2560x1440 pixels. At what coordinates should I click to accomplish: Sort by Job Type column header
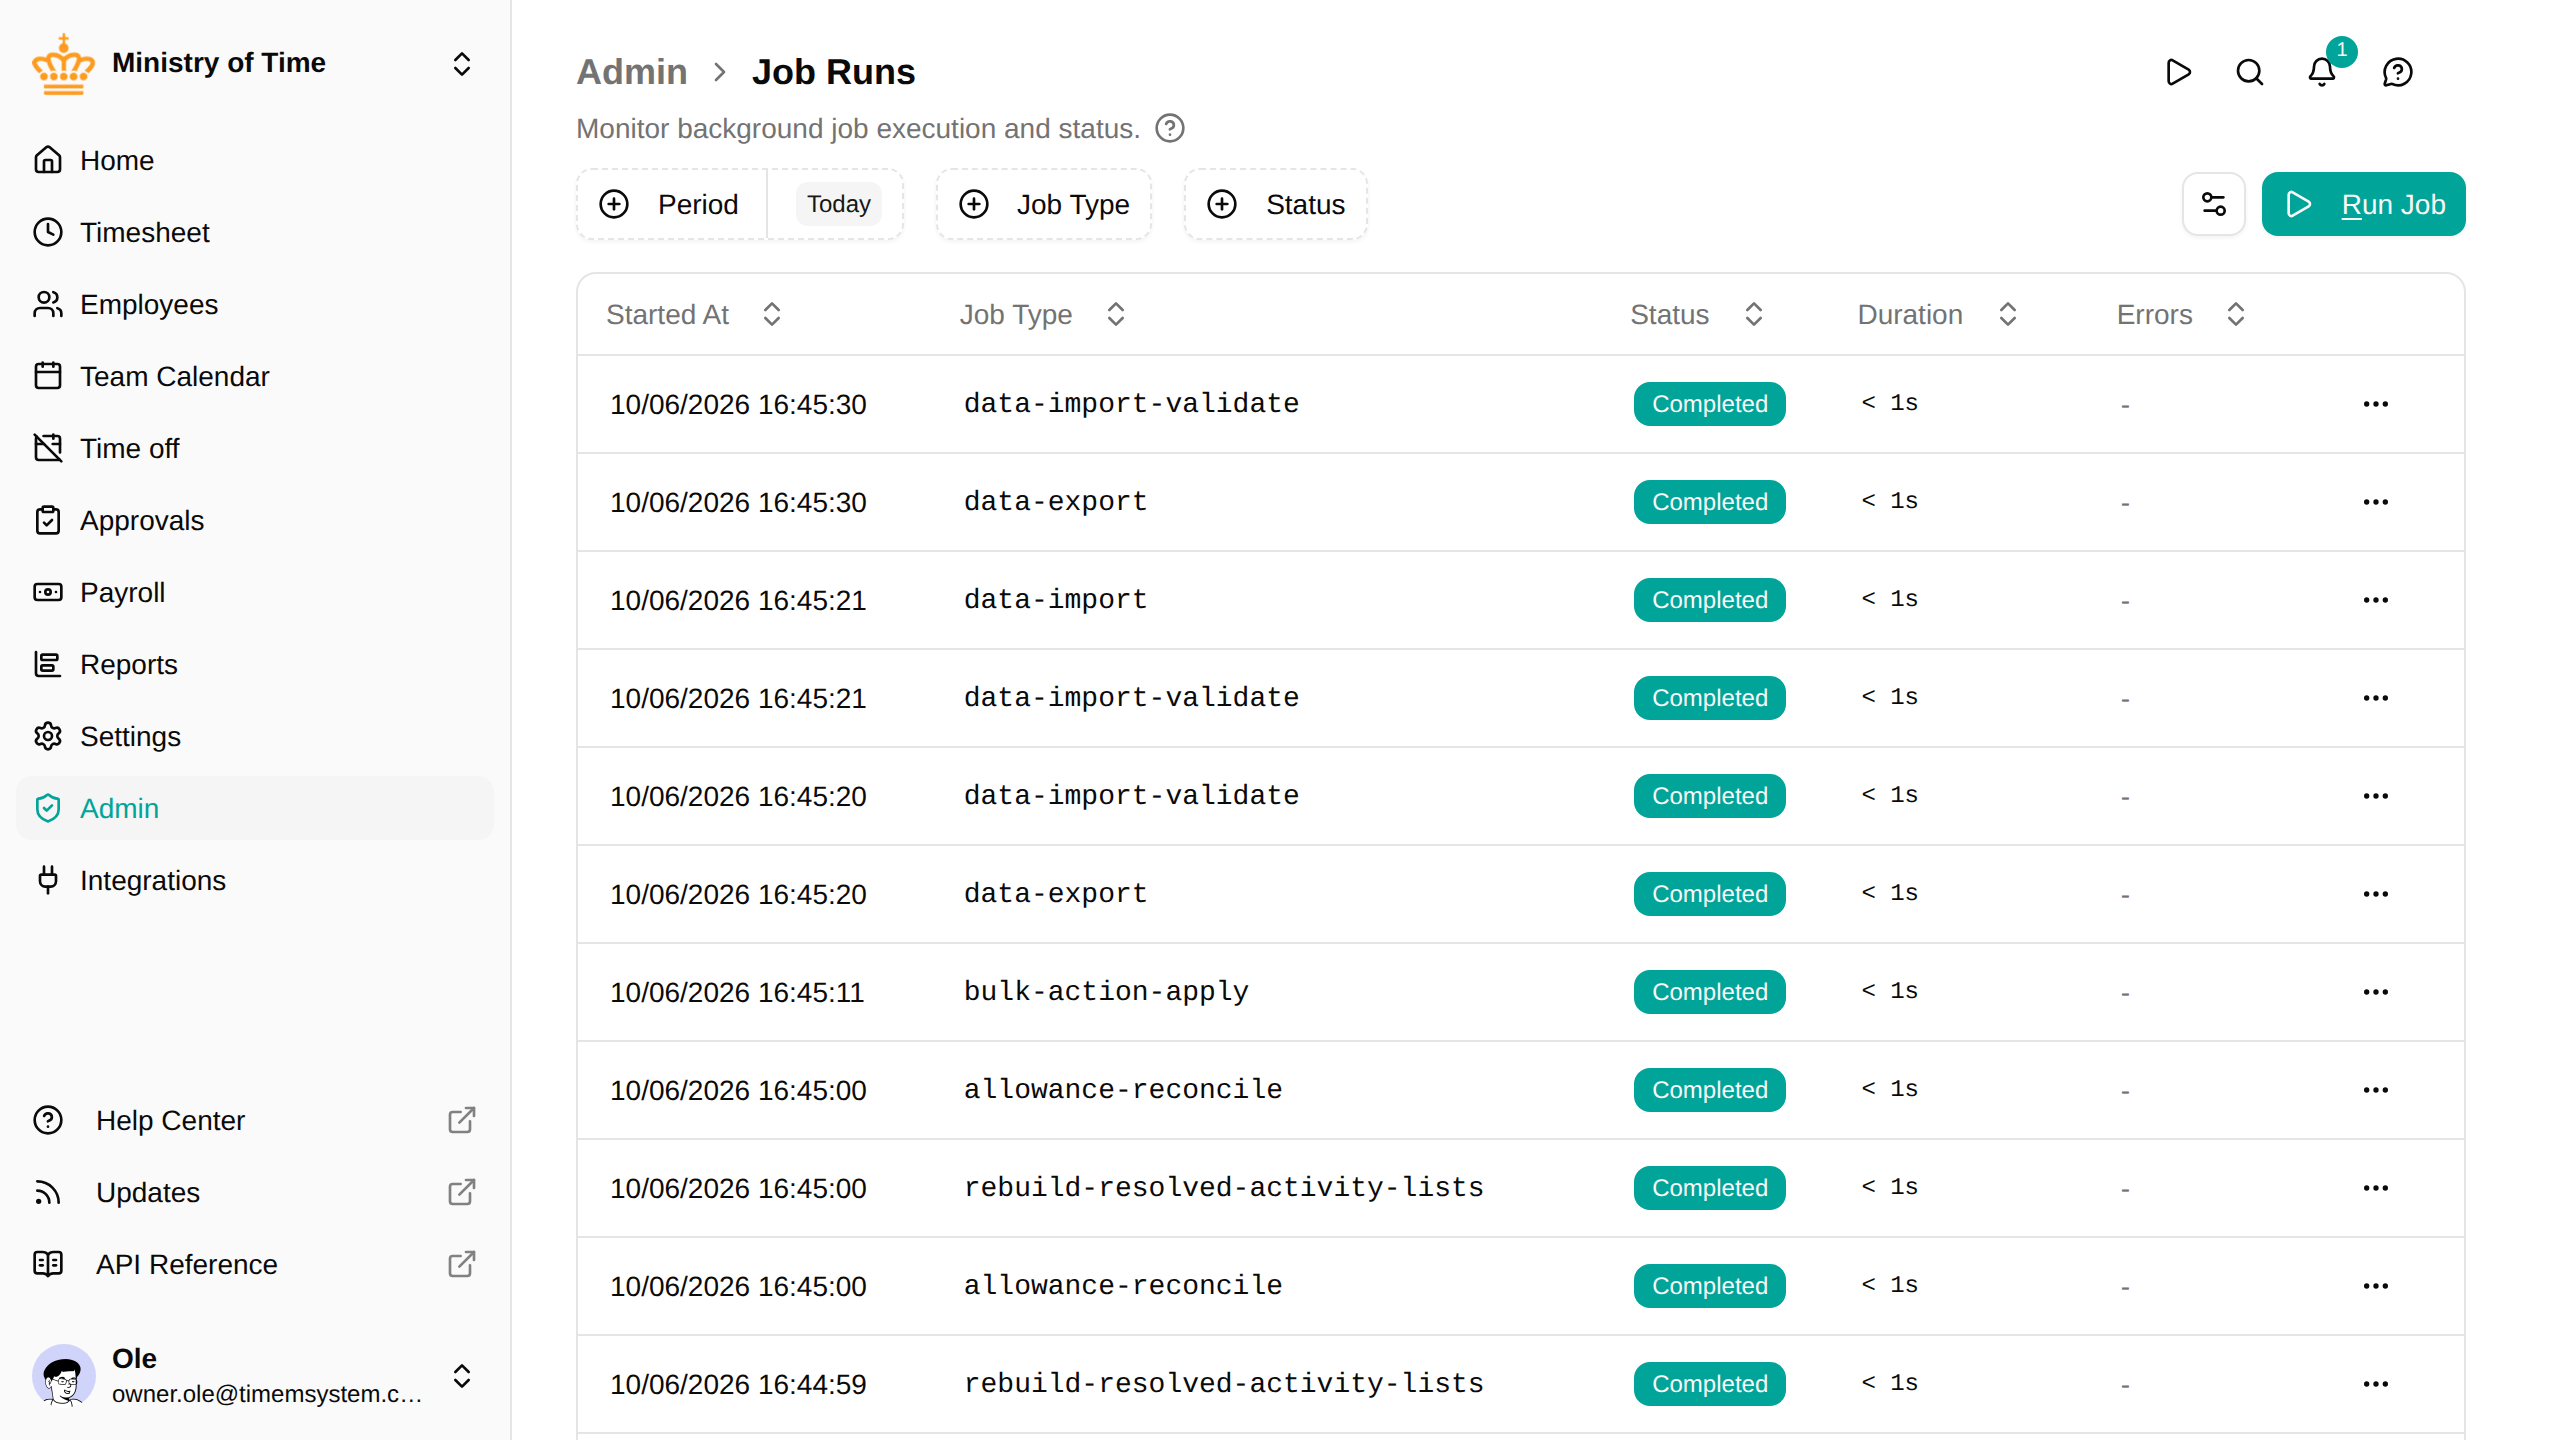point(1043,314)
